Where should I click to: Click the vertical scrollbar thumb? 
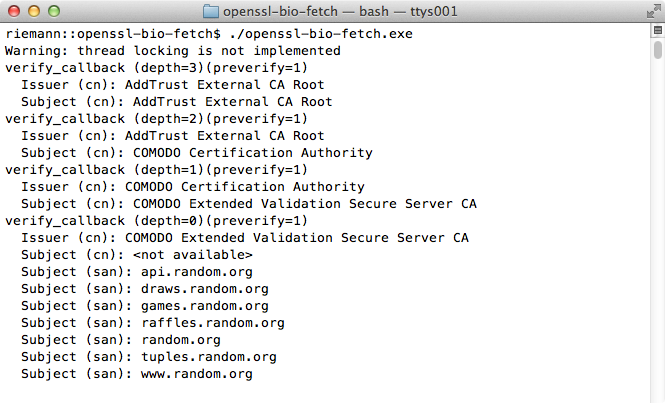(657, 50)
